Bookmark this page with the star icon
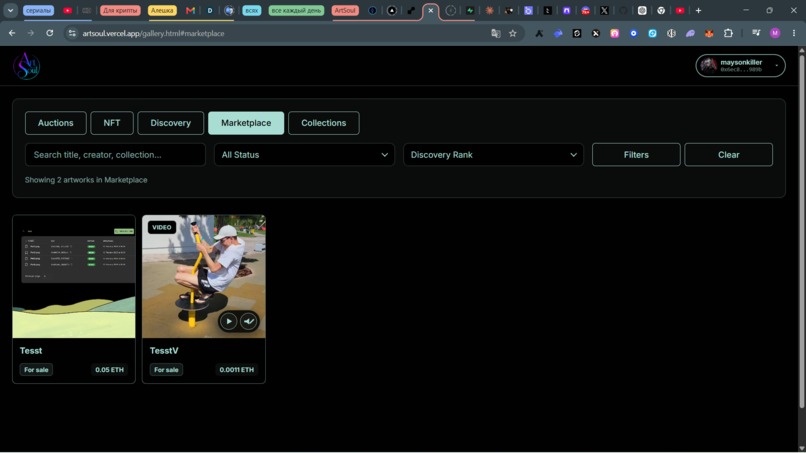This screenshot has width=806, height=453. (512, 33)
